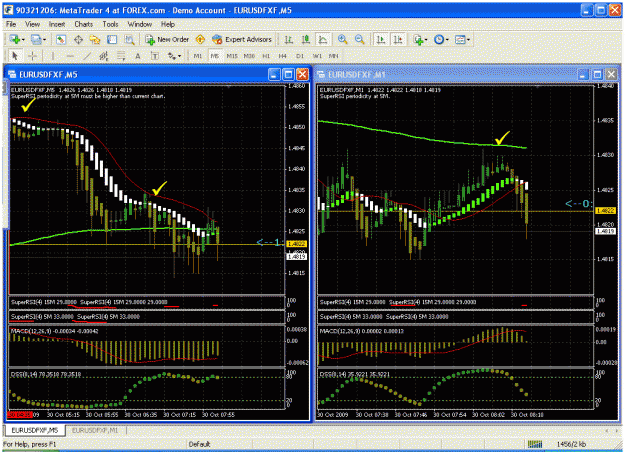Expand the Profiles dropdown arrow
This screenshot has height=452, width=625.
point(44,39)
